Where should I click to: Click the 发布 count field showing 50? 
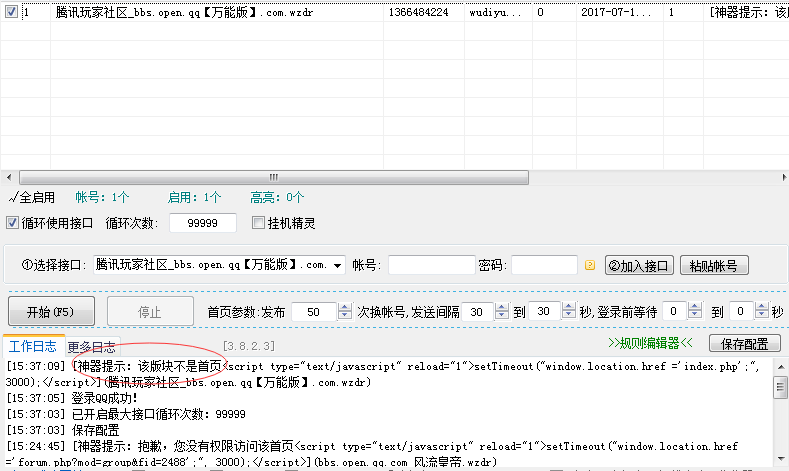point(313,312)
